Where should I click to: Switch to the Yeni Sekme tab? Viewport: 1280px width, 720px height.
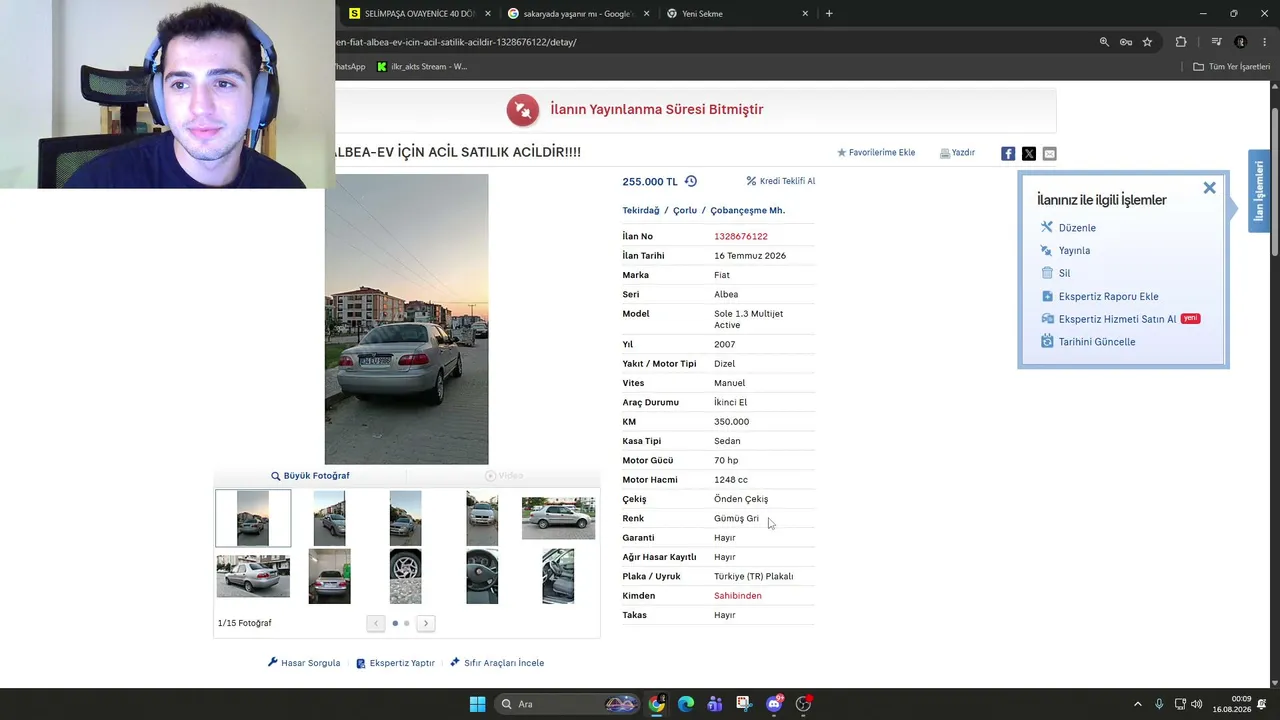[x=737, y=13]
